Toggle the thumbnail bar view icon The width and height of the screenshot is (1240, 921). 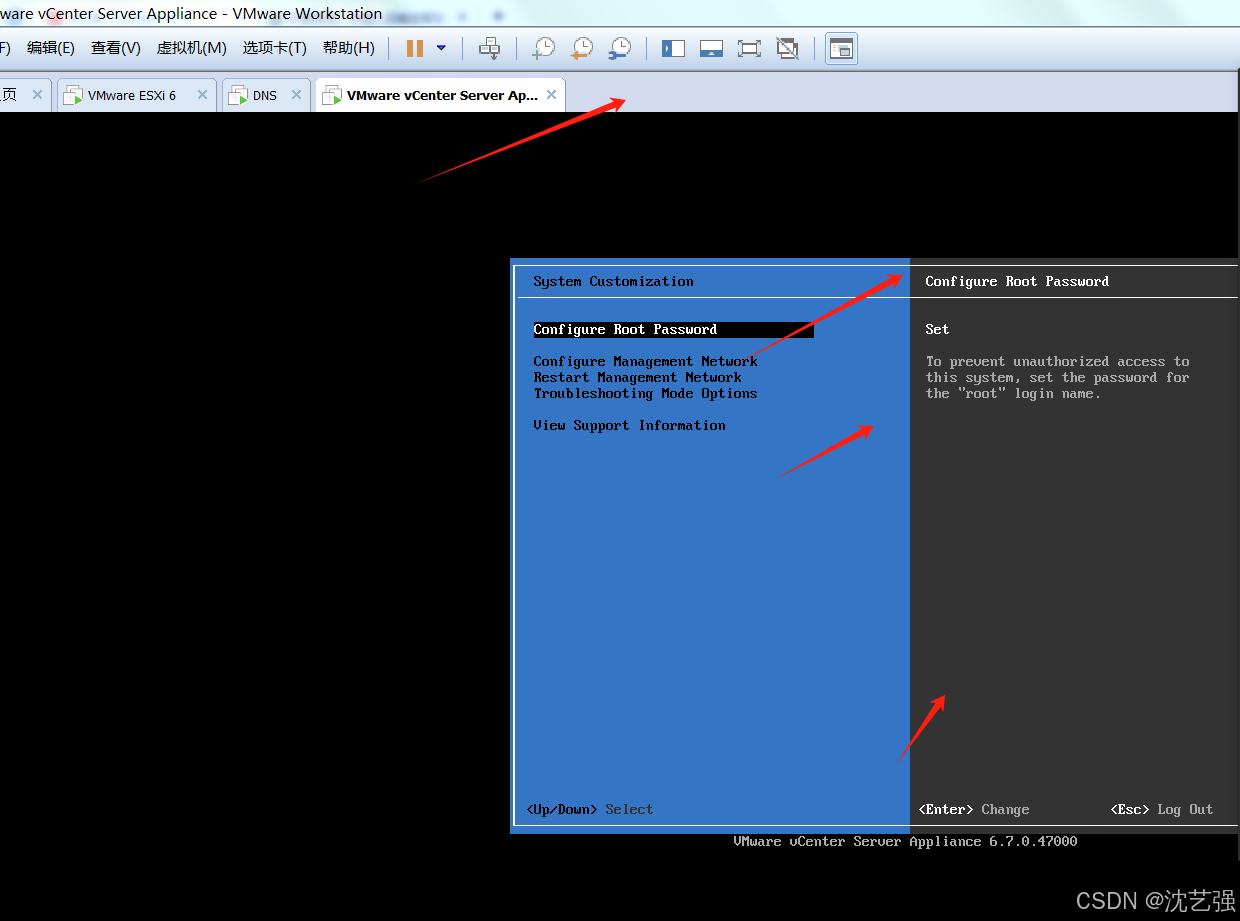711,48
